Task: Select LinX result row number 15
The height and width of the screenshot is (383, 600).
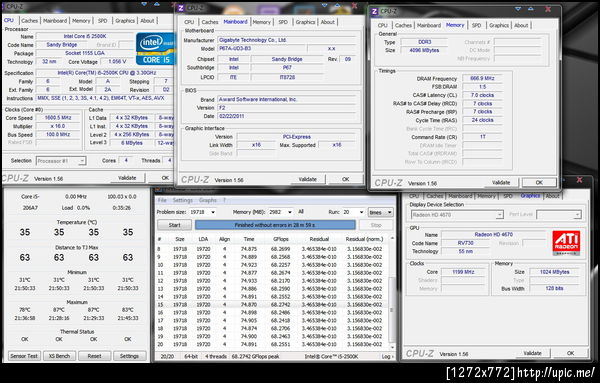Action: tap(272, 305)
